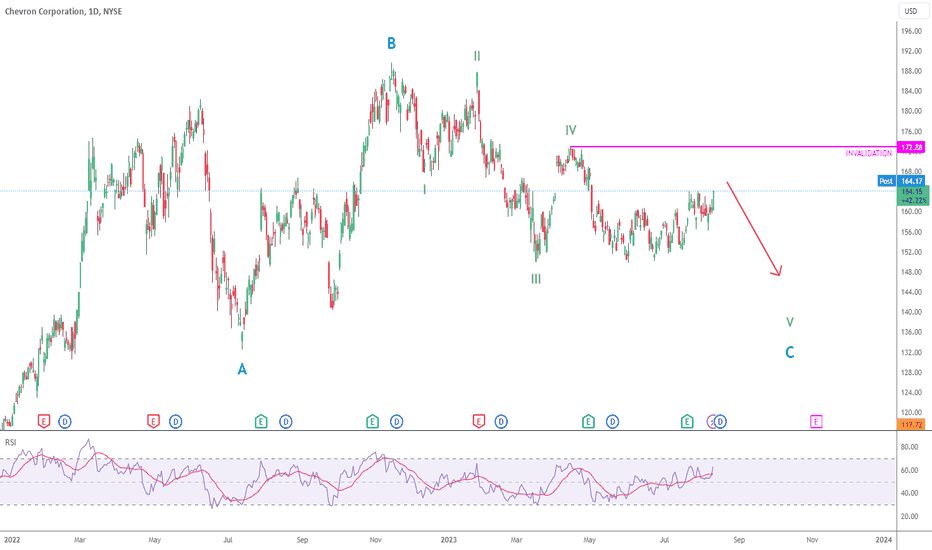Click the 2024 label on the time axis

(x=884, y=540)
